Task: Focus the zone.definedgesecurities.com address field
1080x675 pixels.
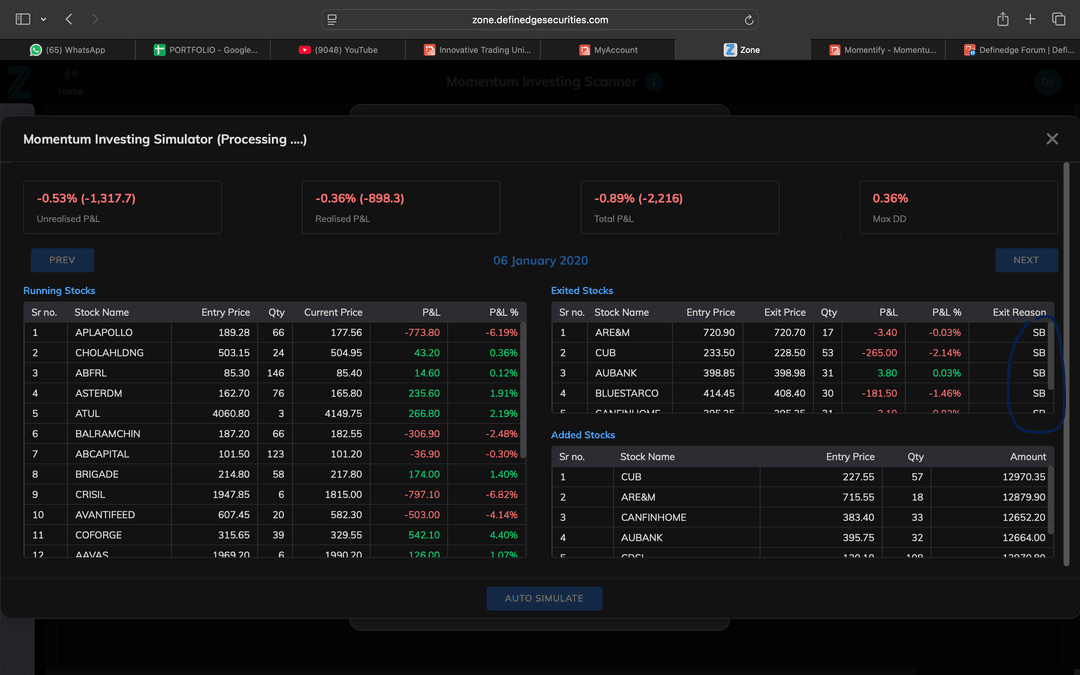Action: [x=540, y=19]
